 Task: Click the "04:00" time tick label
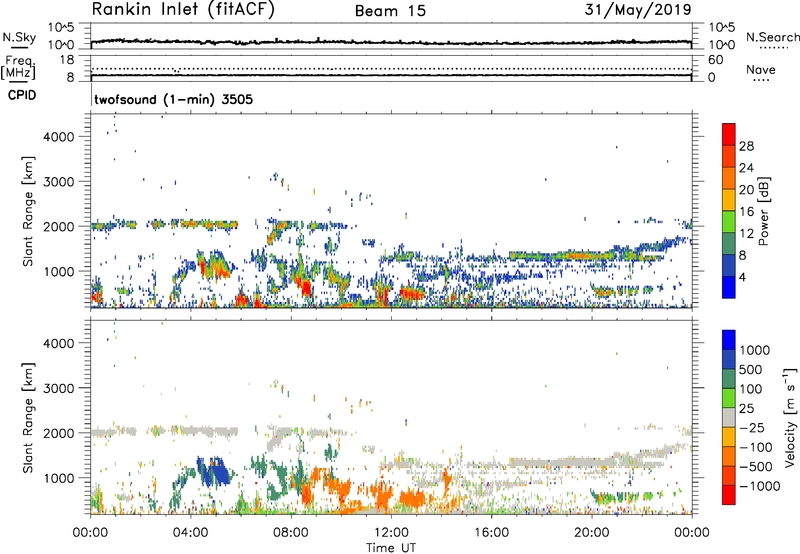(190, 533)
